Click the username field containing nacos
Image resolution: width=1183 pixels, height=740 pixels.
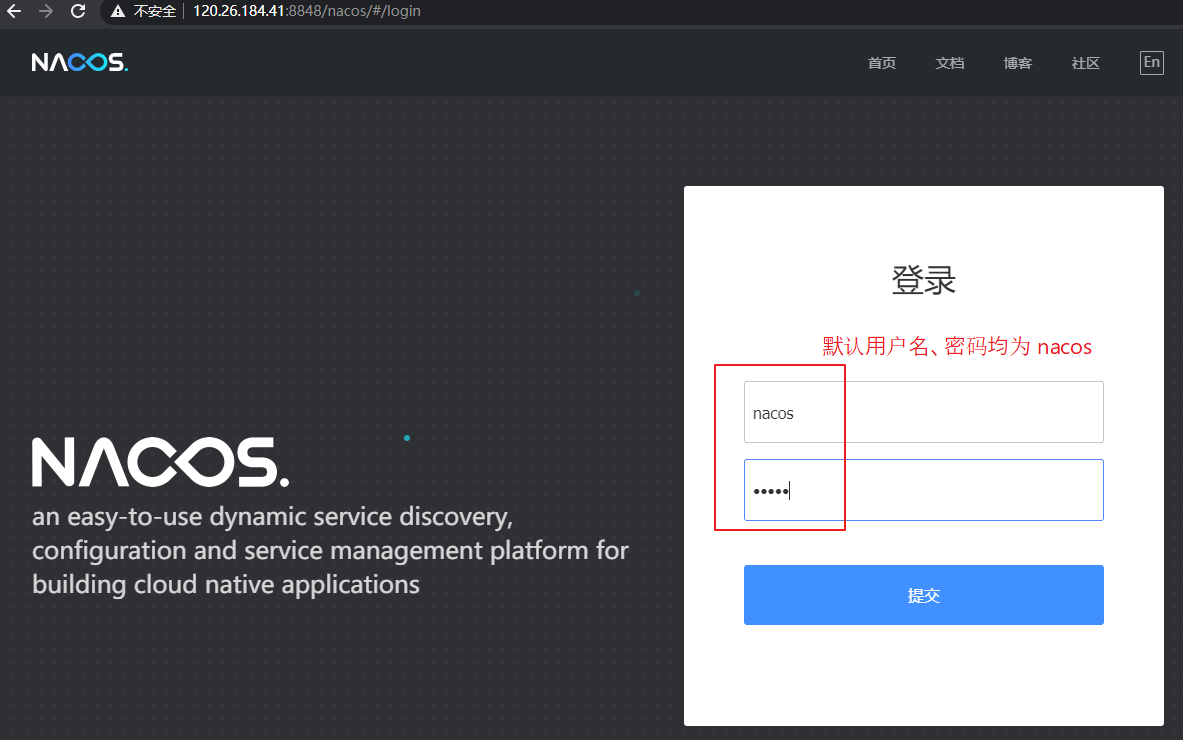point(923,412)
